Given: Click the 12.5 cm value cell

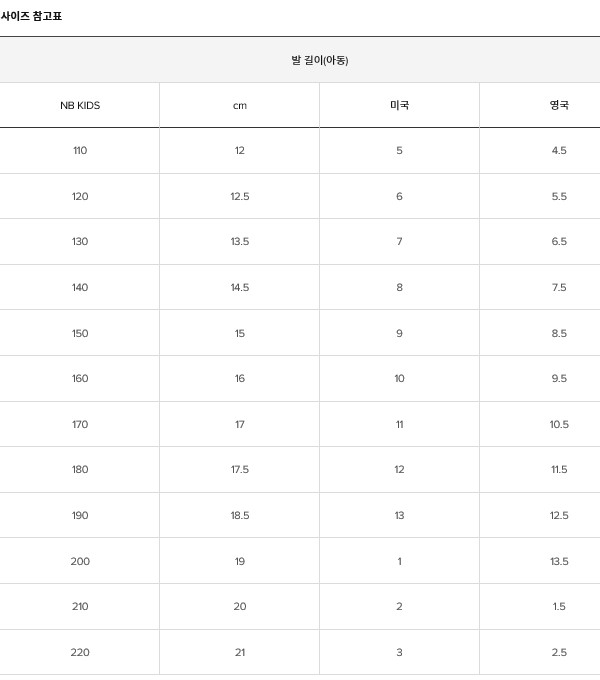Looking at the screenshot, I should pos(239,196).
